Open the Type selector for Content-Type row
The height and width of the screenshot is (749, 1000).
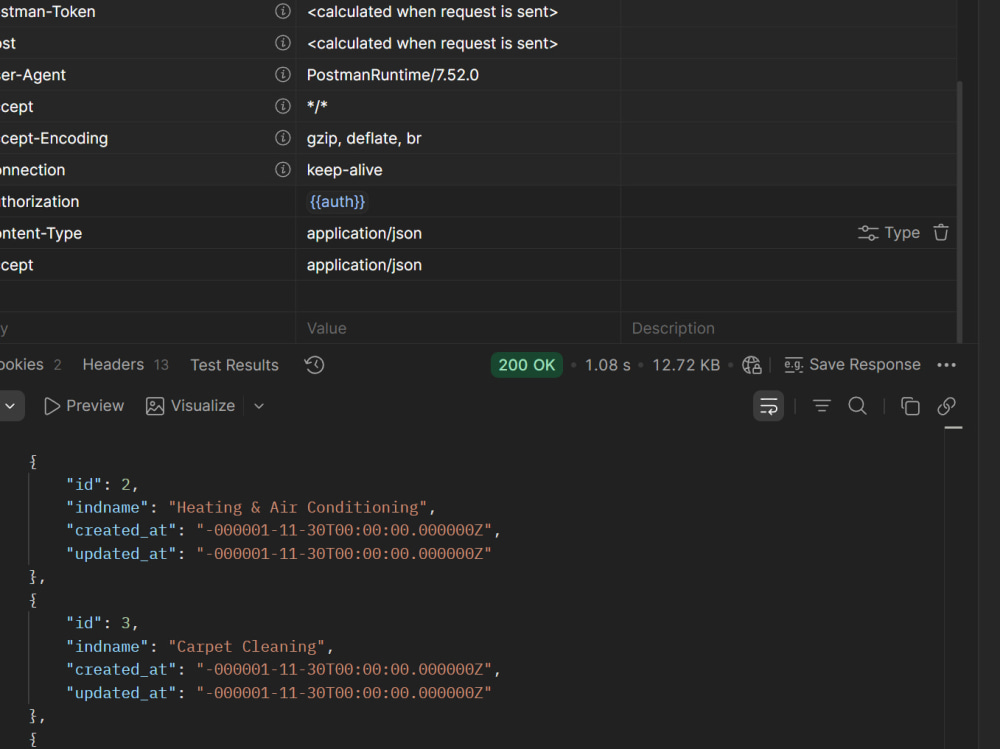[888, 233]
